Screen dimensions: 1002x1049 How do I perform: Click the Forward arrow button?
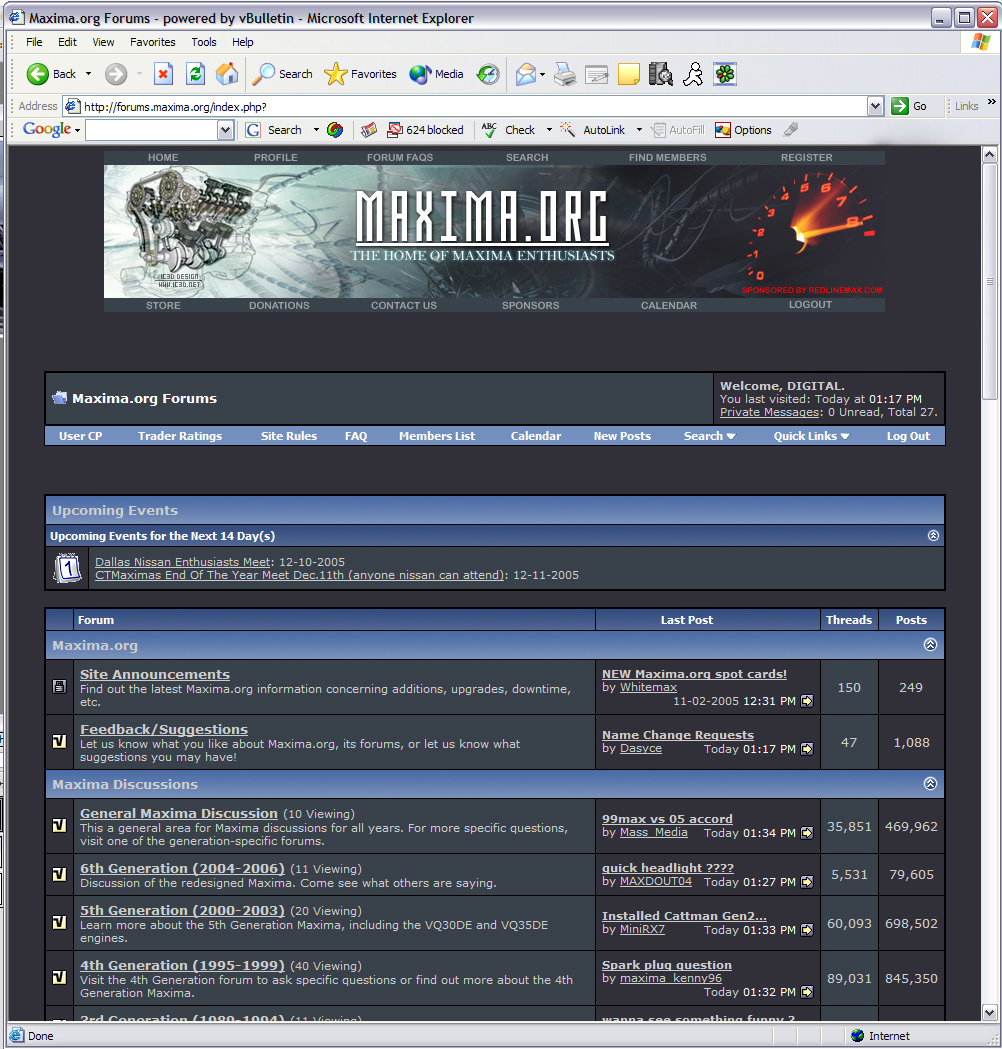pyautogui.click(x=116, y=74)
